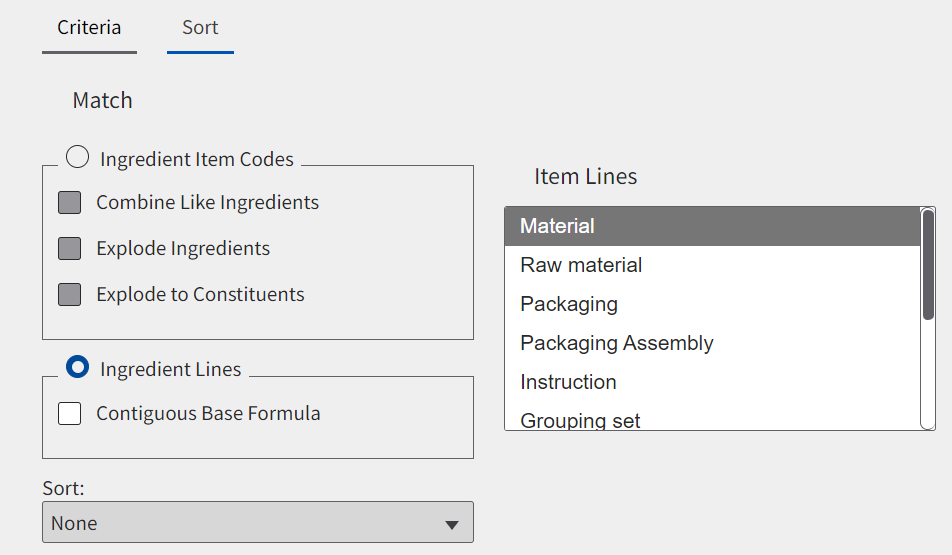
Task: Toggle the Combine Like Ingredients checkbox
Action: tap(70, 202)
